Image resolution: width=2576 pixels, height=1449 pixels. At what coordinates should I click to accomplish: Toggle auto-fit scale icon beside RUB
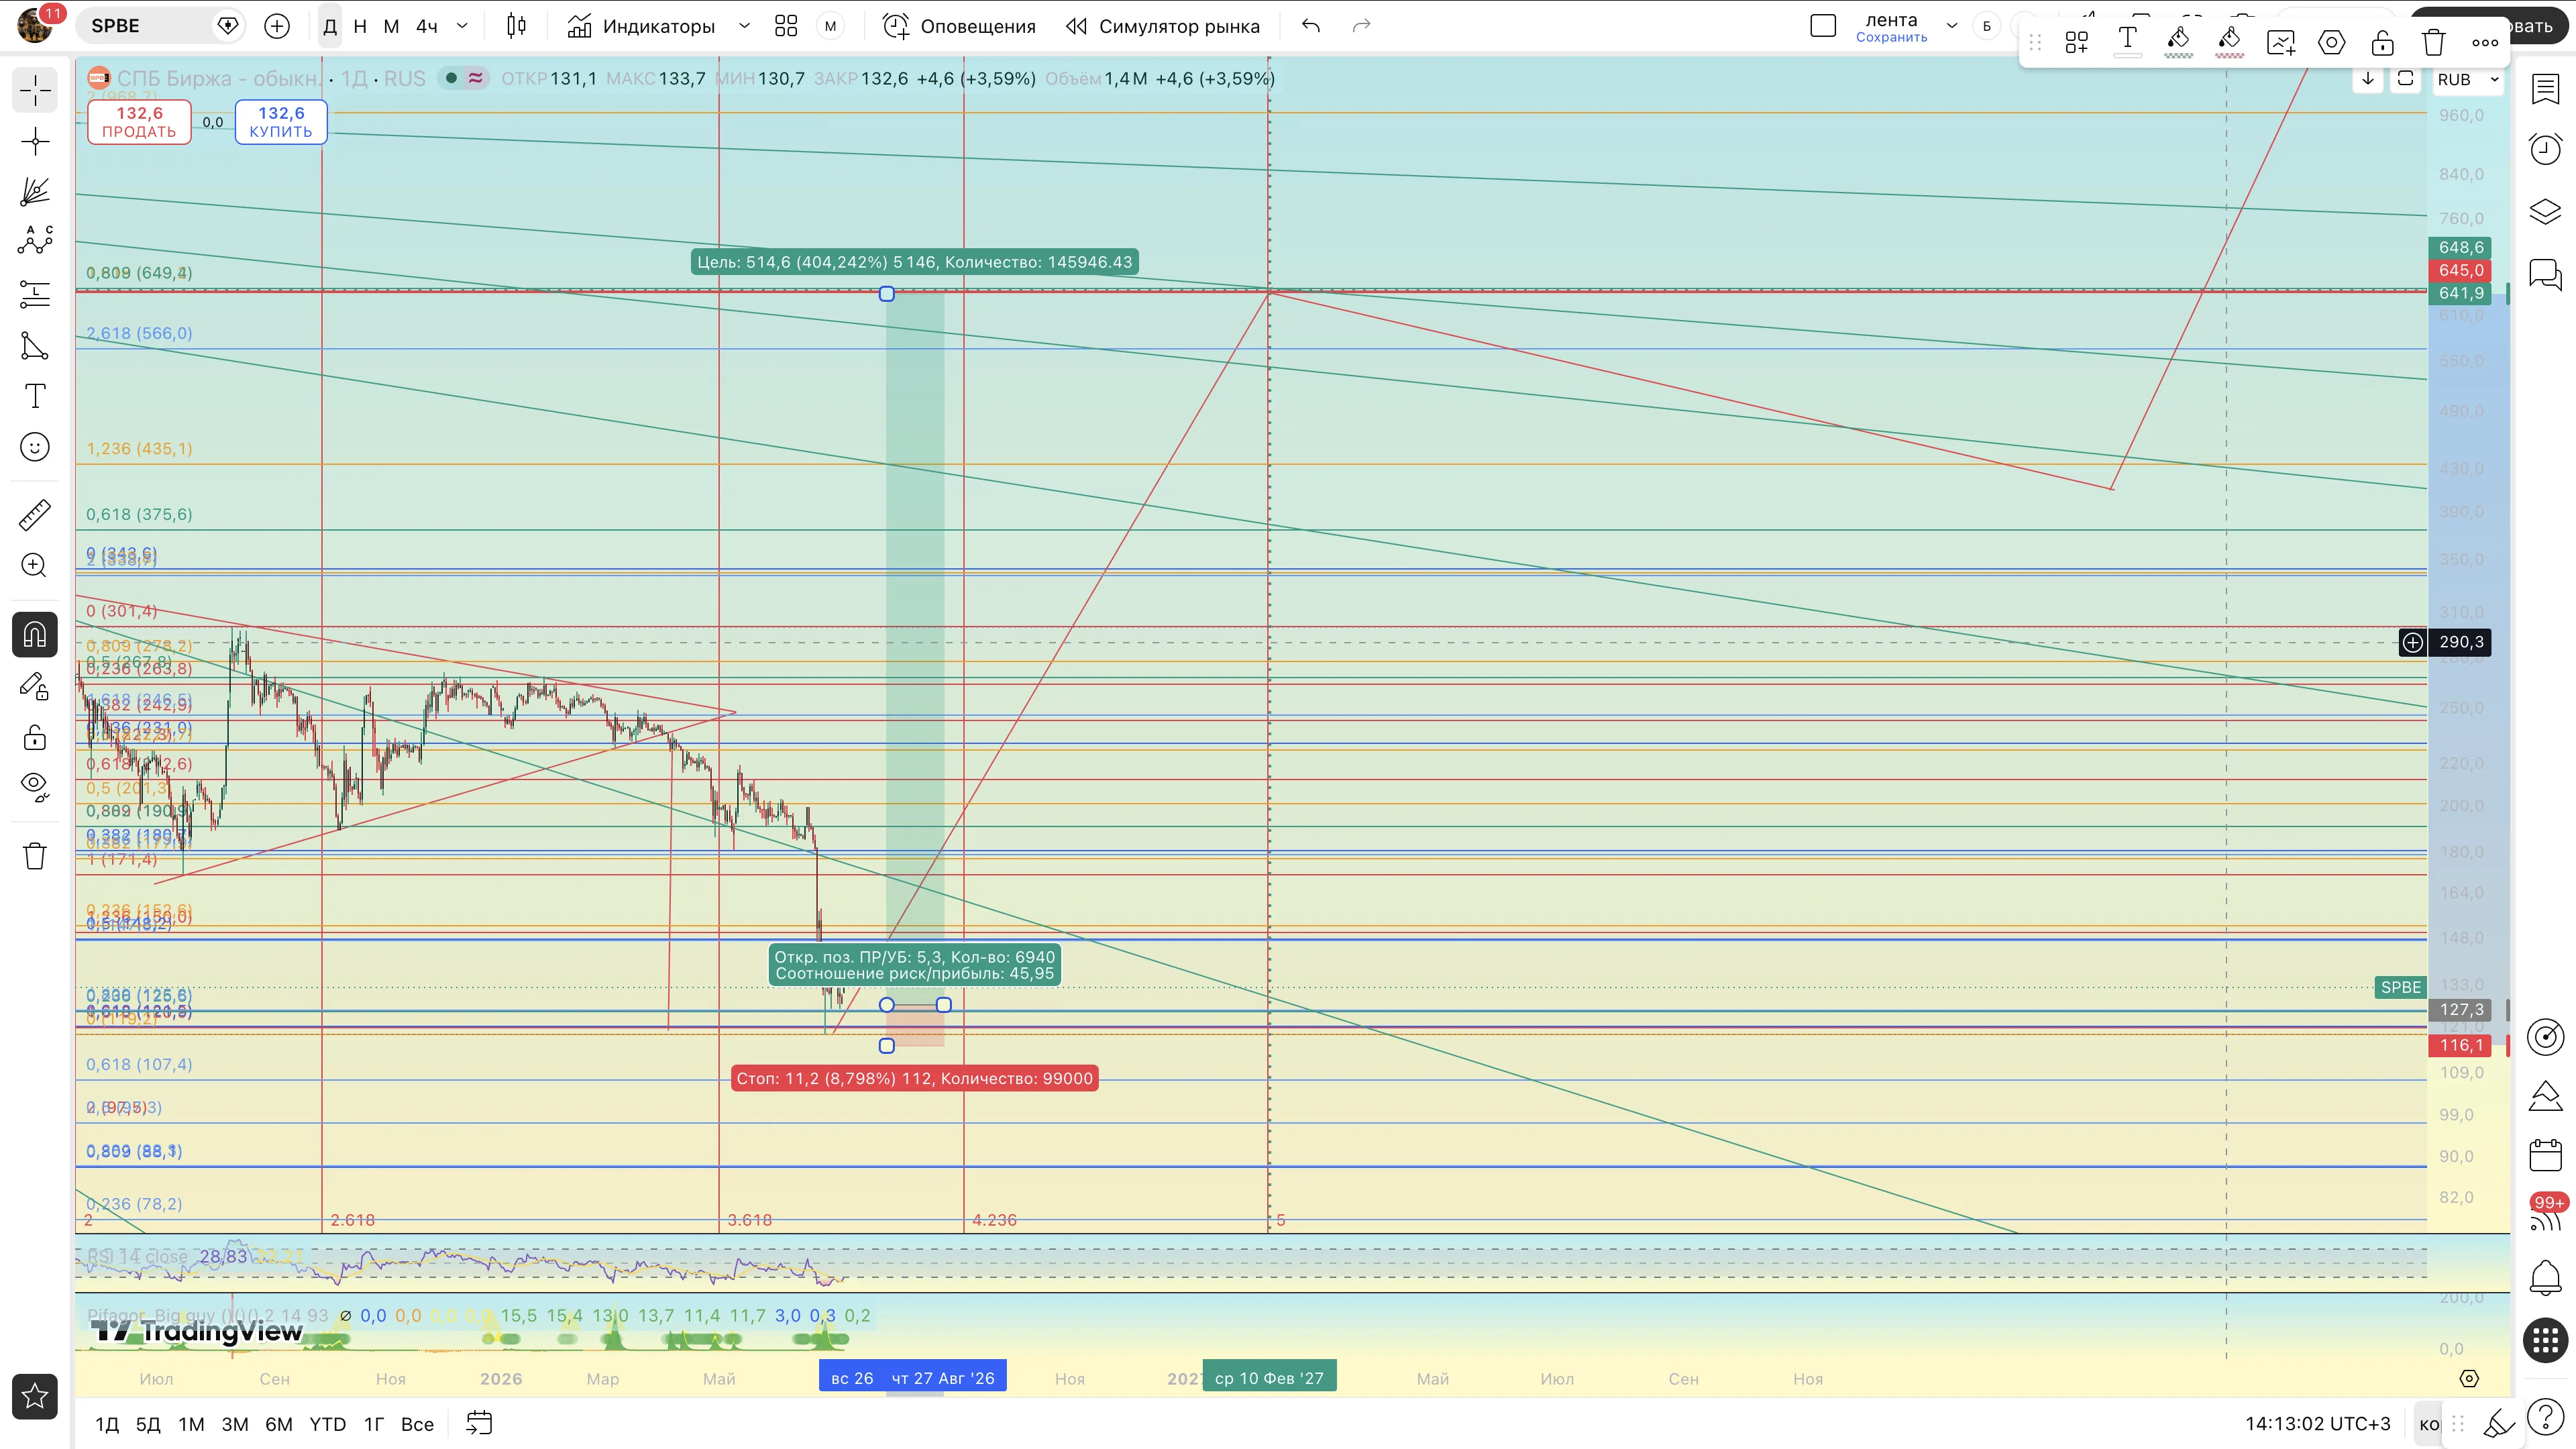(2405, 79)
